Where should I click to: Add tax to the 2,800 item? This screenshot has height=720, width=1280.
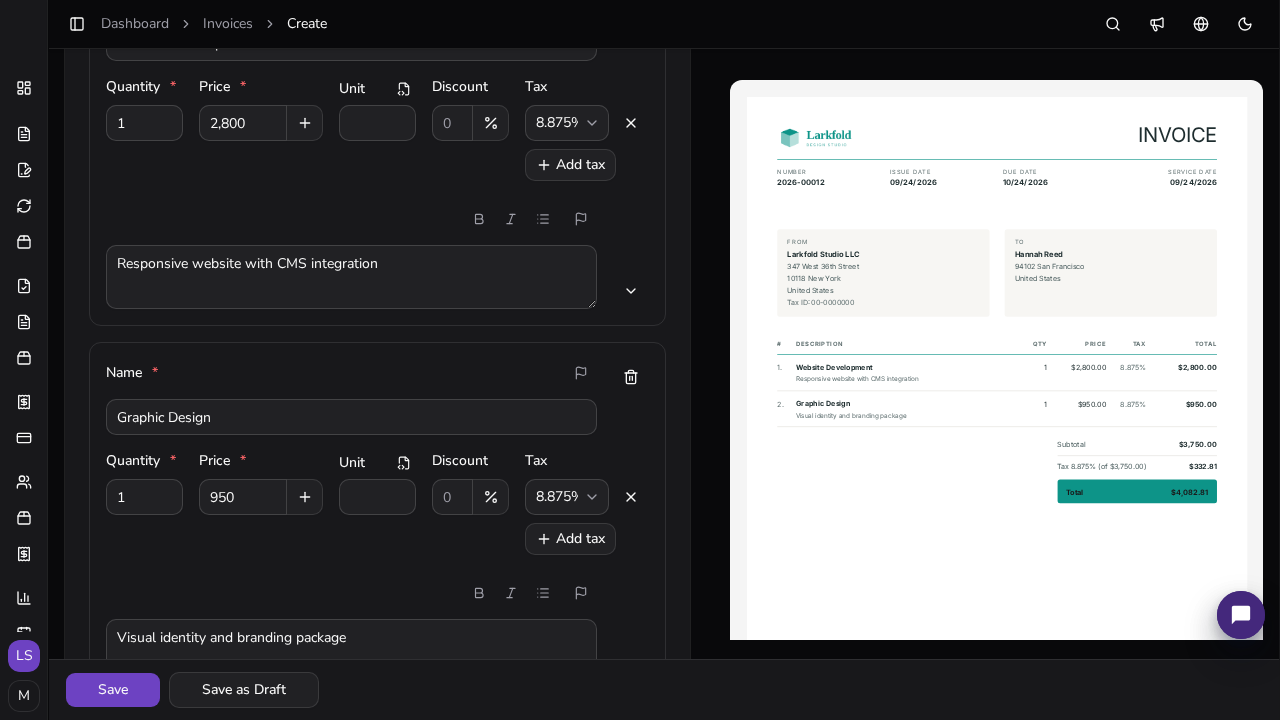pos(570,165)
